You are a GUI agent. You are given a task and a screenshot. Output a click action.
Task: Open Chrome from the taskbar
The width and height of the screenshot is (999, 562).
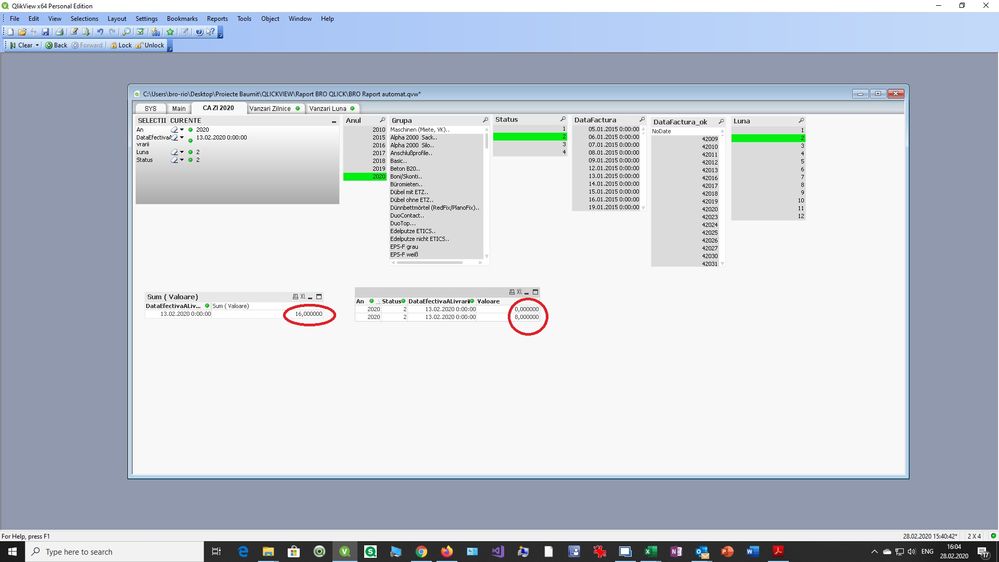(421, 551)
